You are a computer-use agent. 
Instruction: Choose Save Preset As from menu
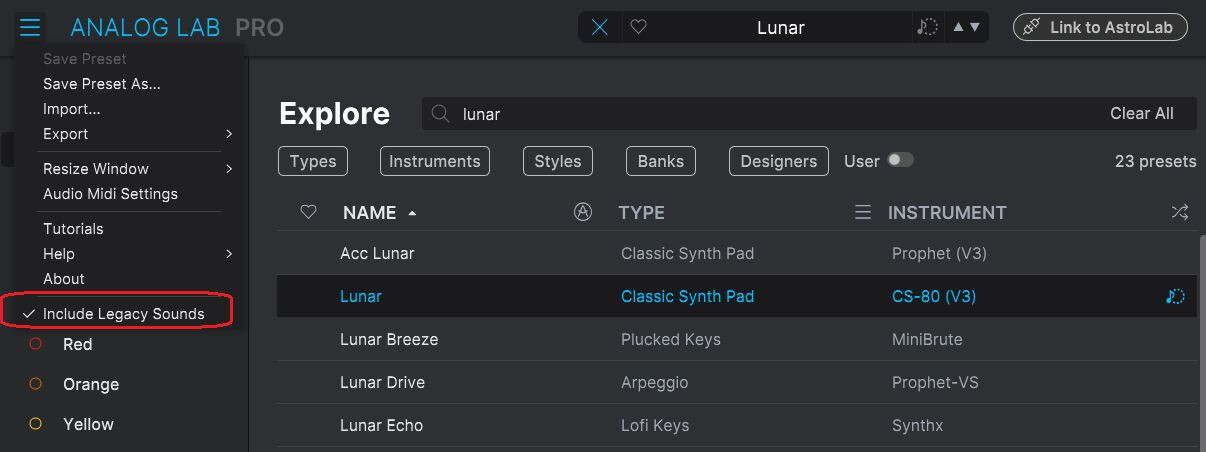coord(101,84)
